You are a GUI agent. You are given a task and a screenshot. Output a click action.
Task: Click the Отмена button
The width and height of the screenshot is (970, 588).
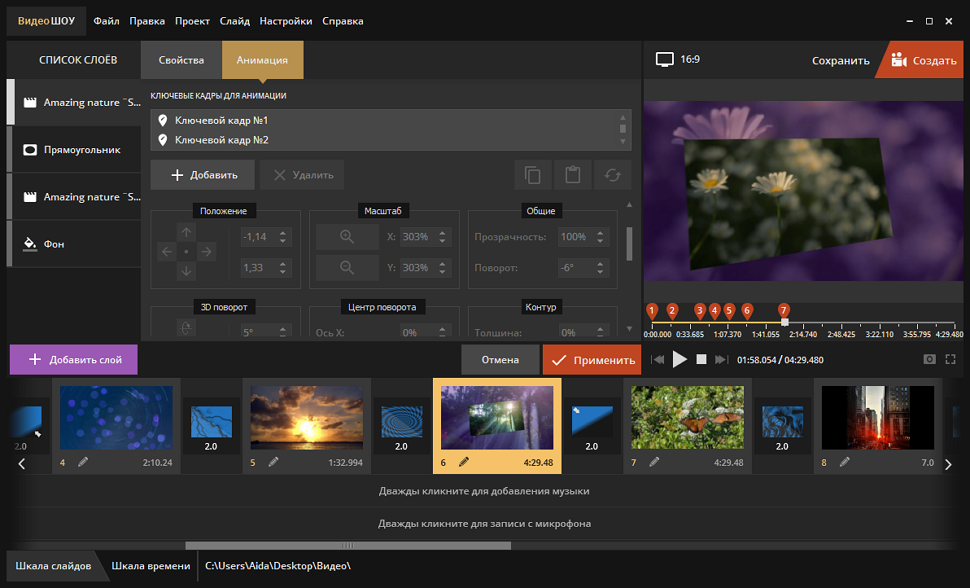pos(500,360)
